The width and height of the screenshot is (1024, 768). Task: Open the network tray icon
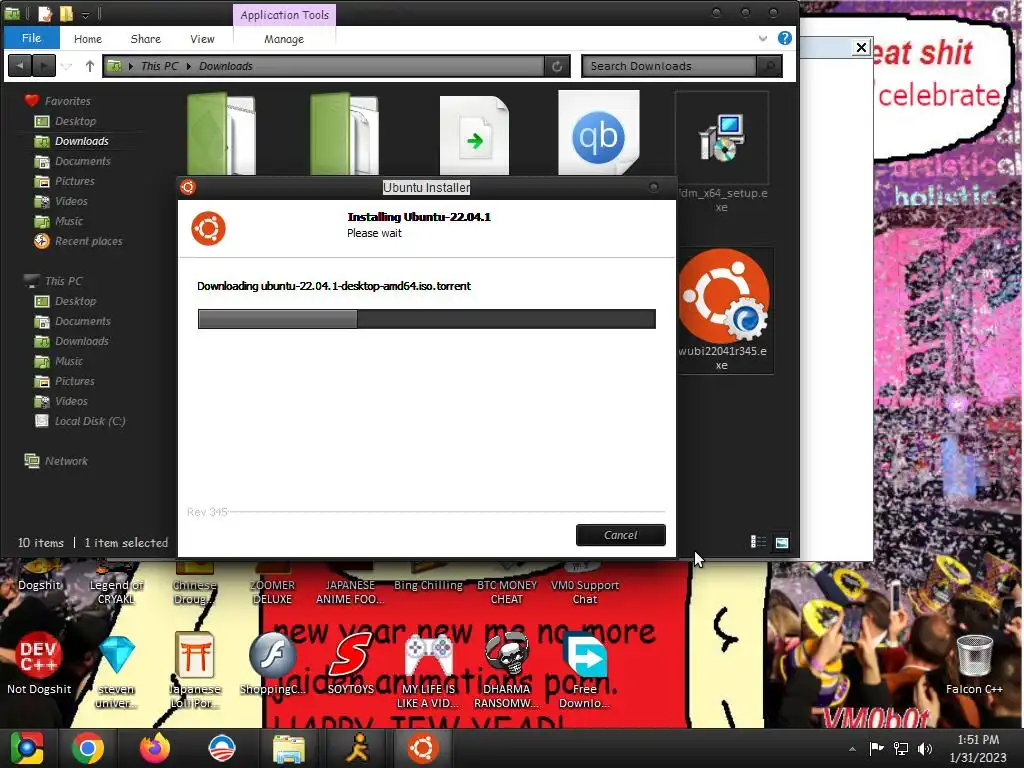pyautogui.click(x=901, y=749)
